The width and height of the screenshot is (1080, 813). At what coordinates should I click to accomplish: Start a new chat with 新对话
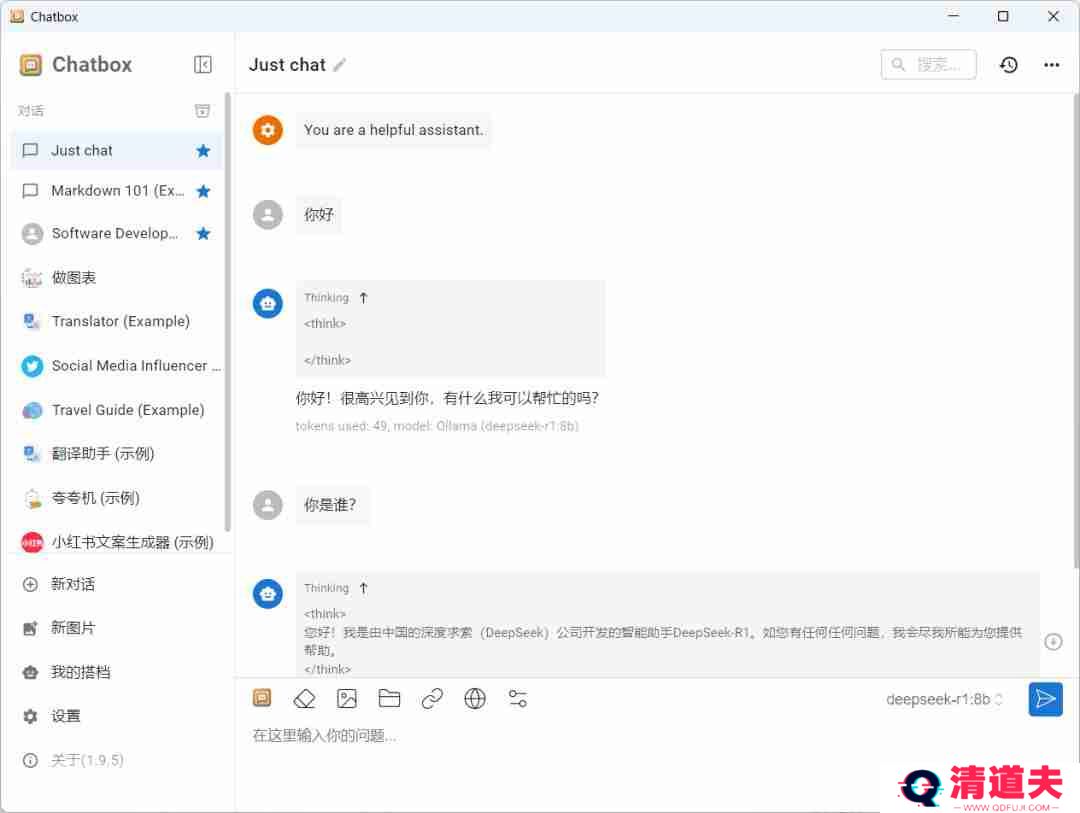coord(116,584)
